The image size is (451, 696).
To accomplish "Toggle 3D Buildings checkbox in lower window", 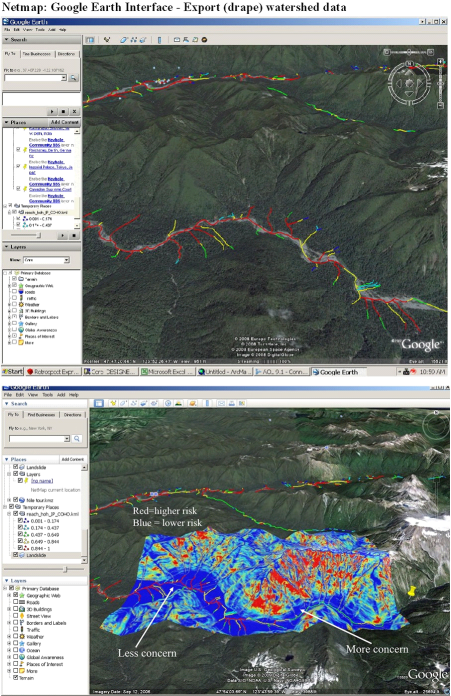I will [16, 609].
